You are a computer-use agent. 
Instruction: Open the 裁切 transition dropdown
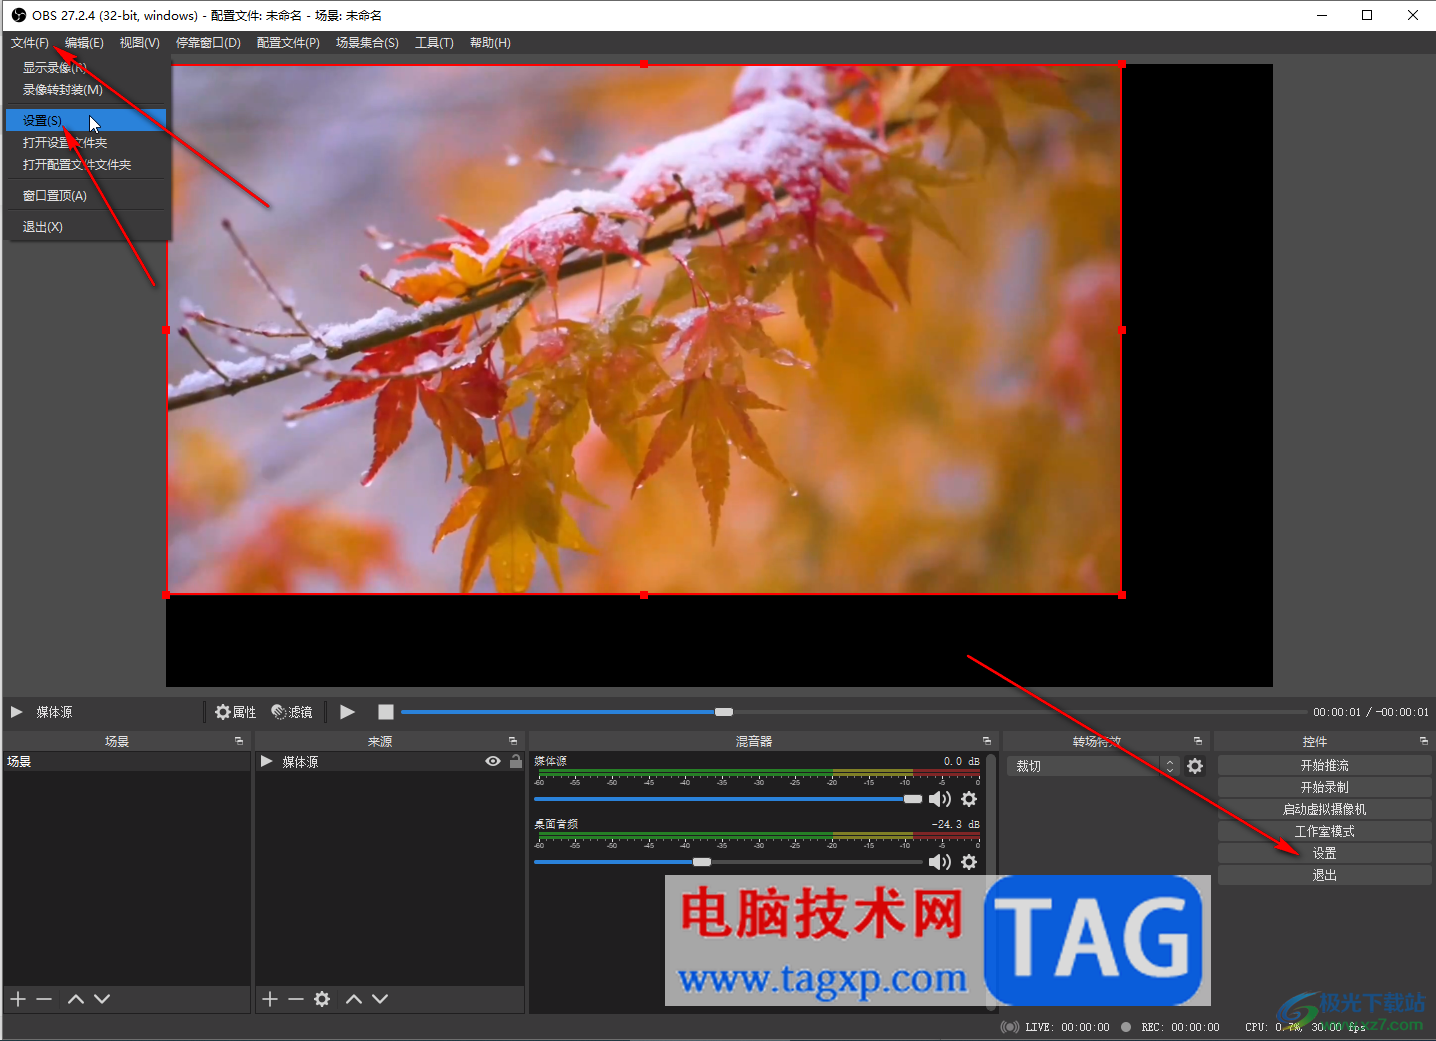(1094, 766)
